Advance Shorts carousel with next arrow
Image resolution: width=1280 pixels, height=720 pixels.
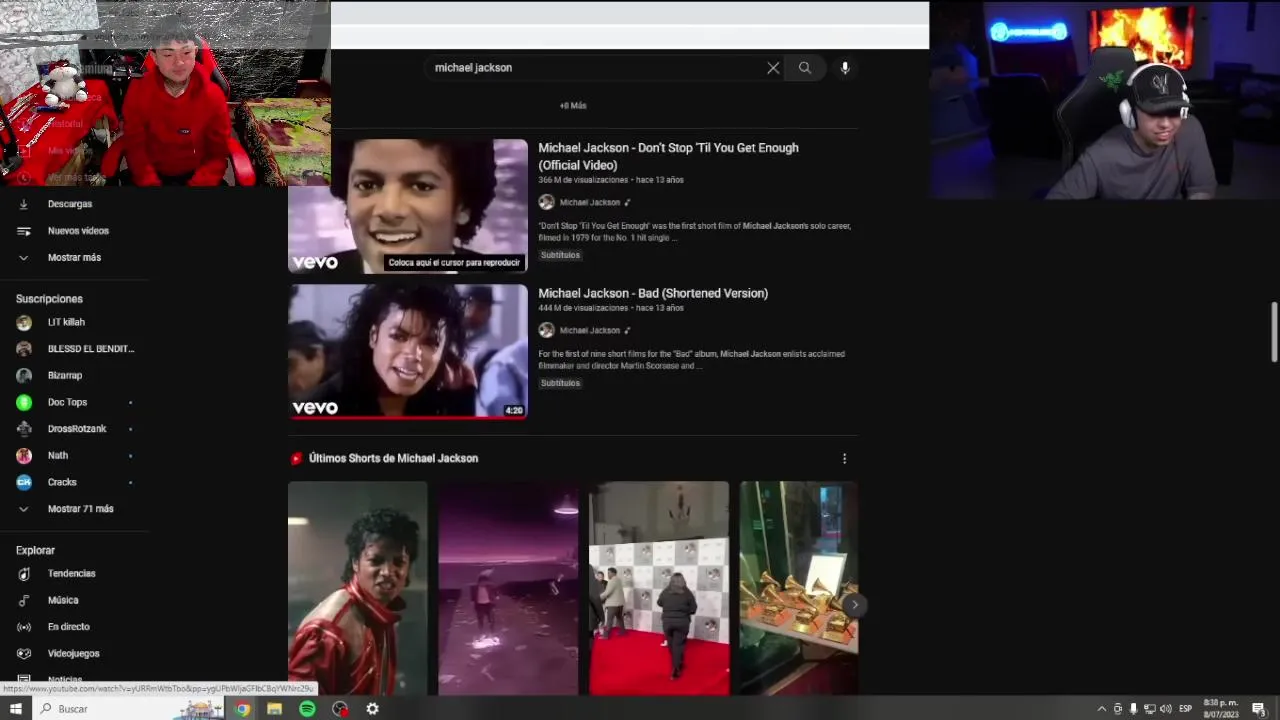(854, 605)
